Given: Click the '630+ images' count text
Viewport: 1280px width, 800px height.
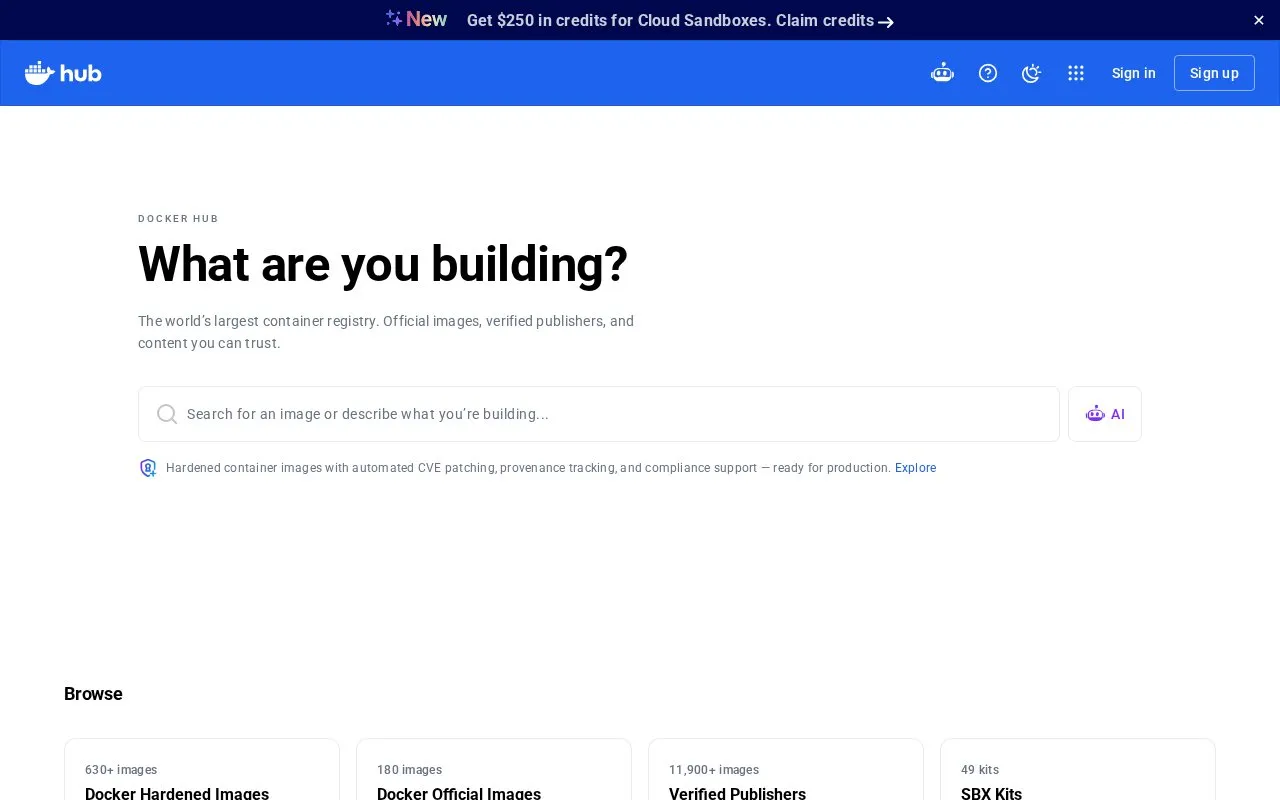Looking at the screenshot, I should [x=121, y=770].
